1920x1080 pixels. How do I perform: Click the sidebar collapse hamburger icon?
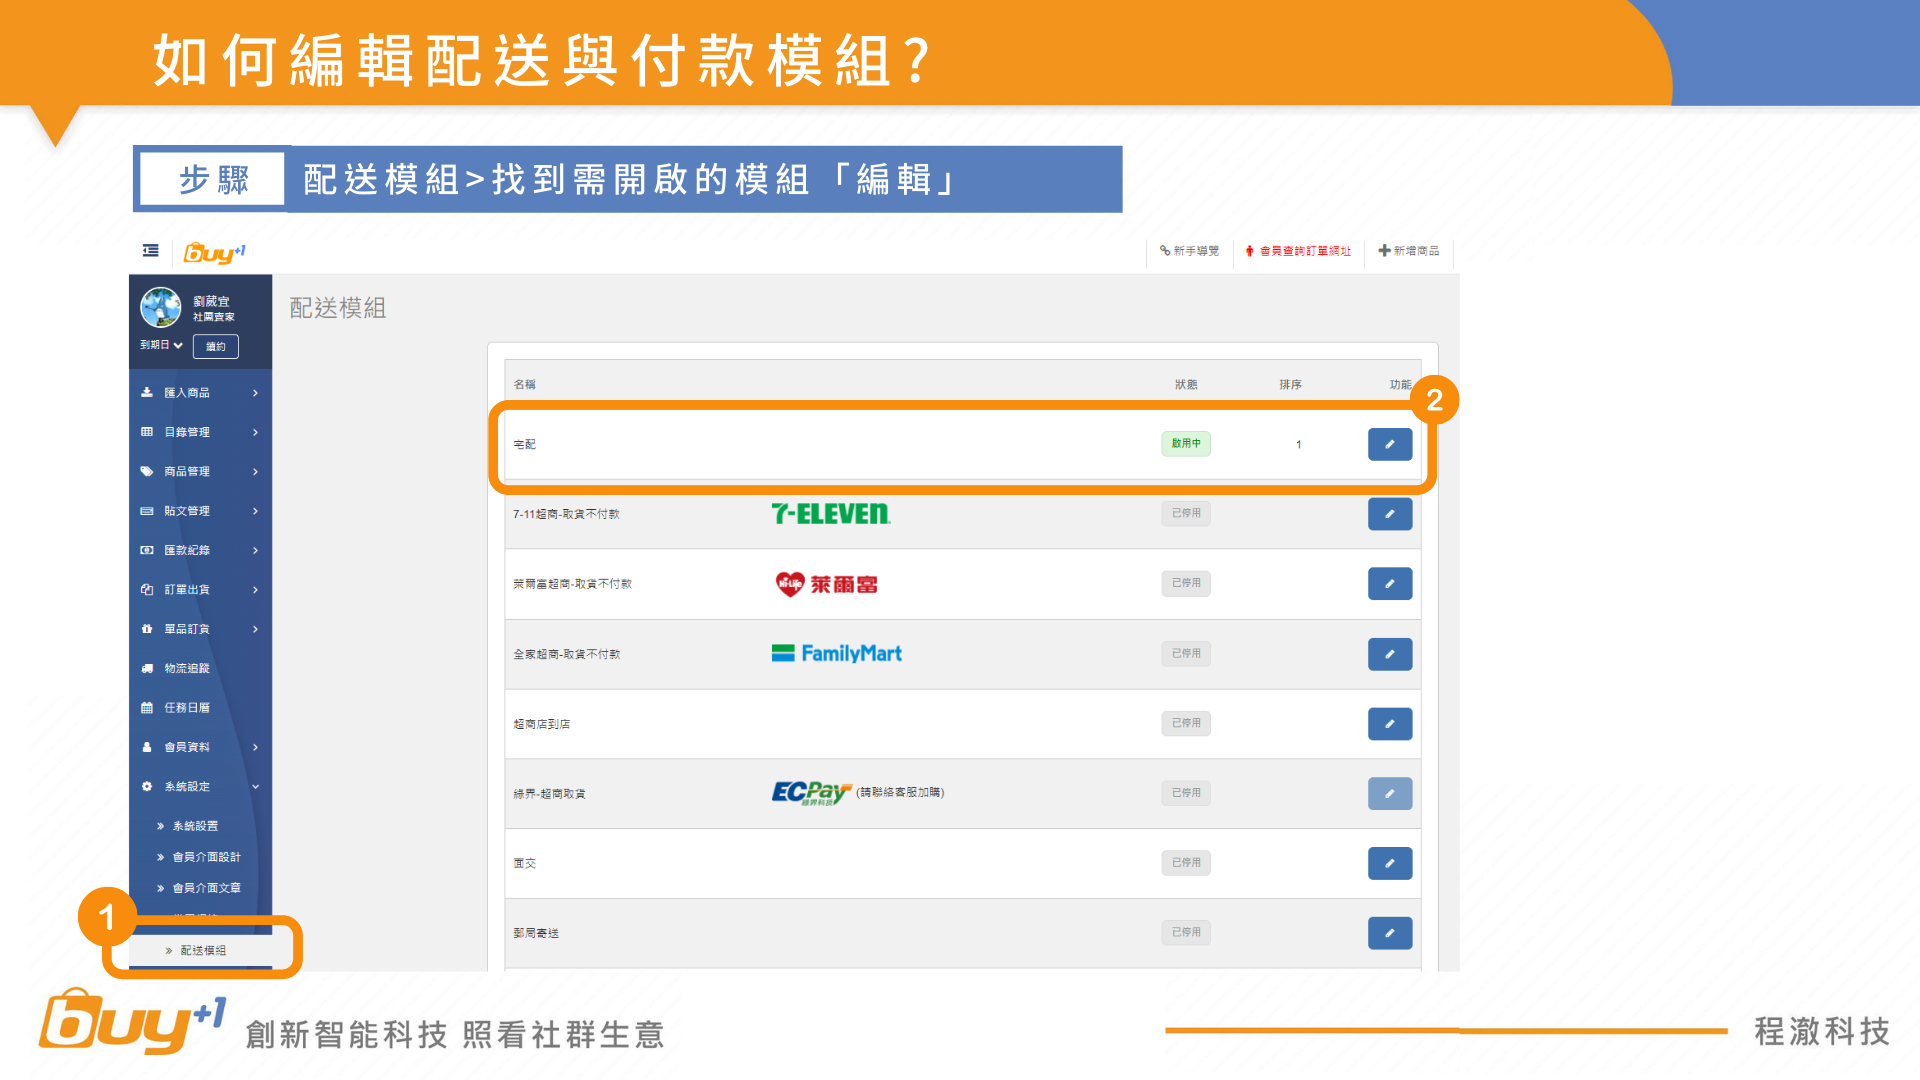point(151,250)
